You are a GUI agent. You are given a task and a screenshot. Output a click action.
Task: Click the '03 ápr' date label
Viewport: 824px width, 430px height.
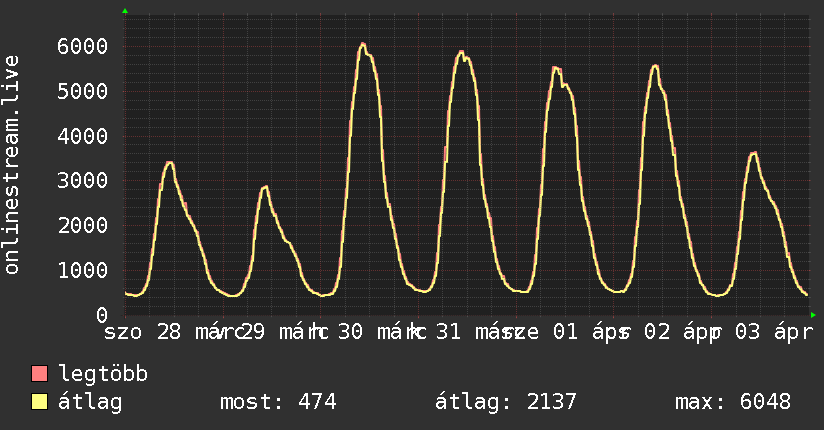774,332
